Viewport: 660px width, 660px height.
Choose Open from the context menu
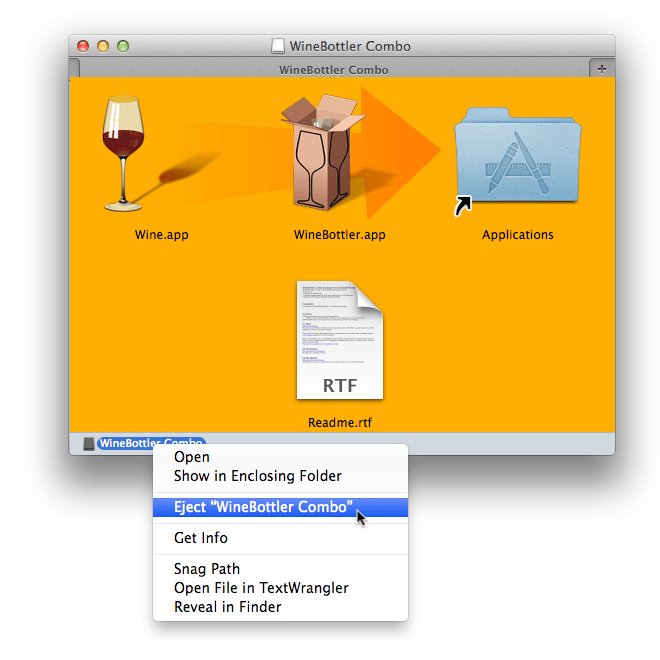point(280,457)
